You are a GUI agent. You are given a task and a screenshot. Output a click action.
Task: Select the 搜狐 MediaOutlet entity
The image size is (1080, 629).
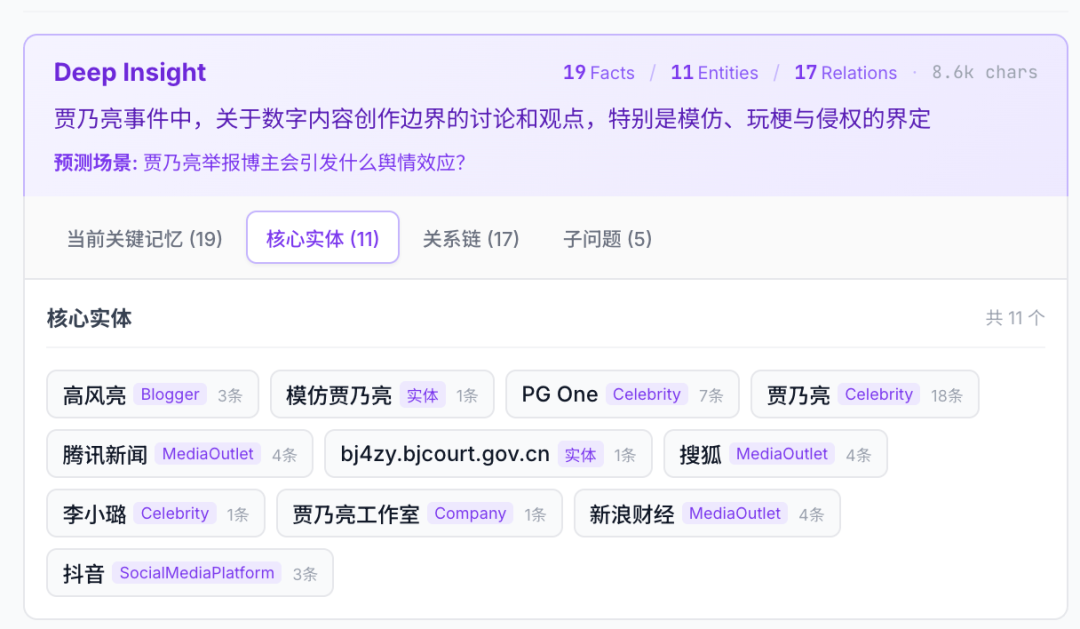(774, 454)
